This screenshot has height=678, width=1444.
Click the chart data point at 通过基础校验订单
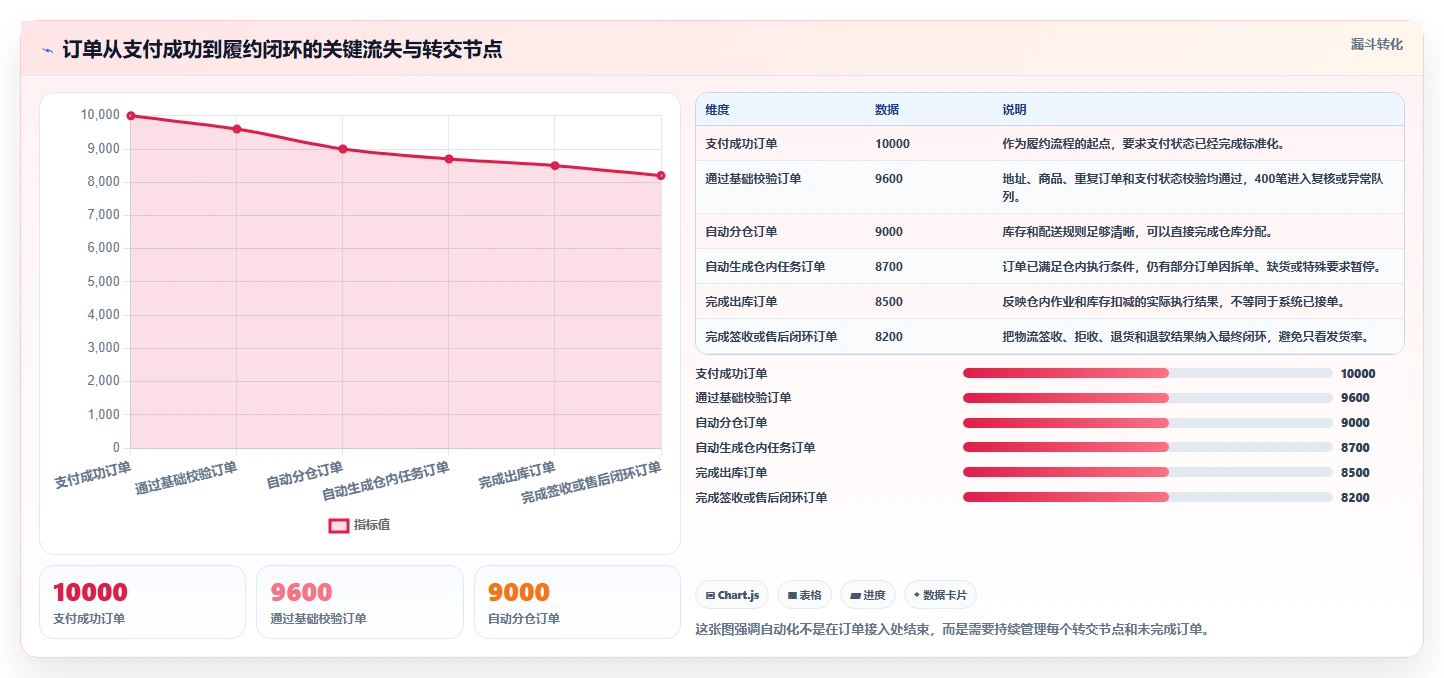(x=237, y=129)
